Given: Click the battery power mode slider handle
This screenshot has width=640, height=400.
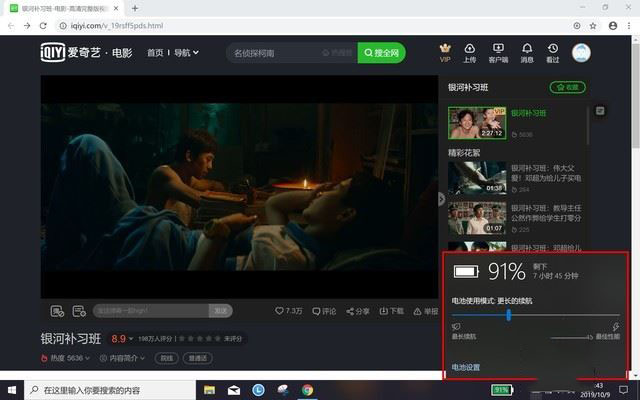Looking at the screenshot, I should coord(509,315).
